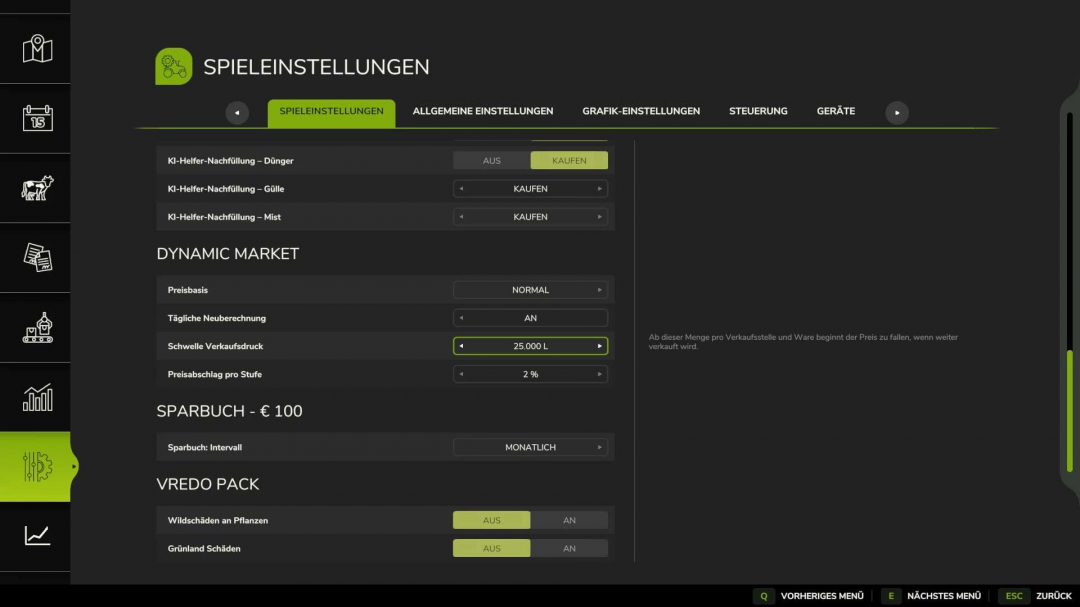
Task: Select the KI-Helfer-Nachfüllung – Gülle row label
Action: (226, 189)
